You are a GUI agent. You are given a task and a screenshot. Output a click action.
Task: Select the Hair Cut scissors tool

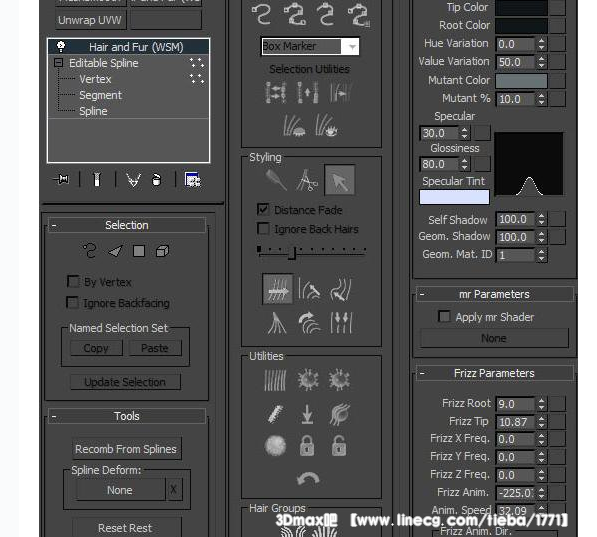pyautogui.click(x=307, y=180)
